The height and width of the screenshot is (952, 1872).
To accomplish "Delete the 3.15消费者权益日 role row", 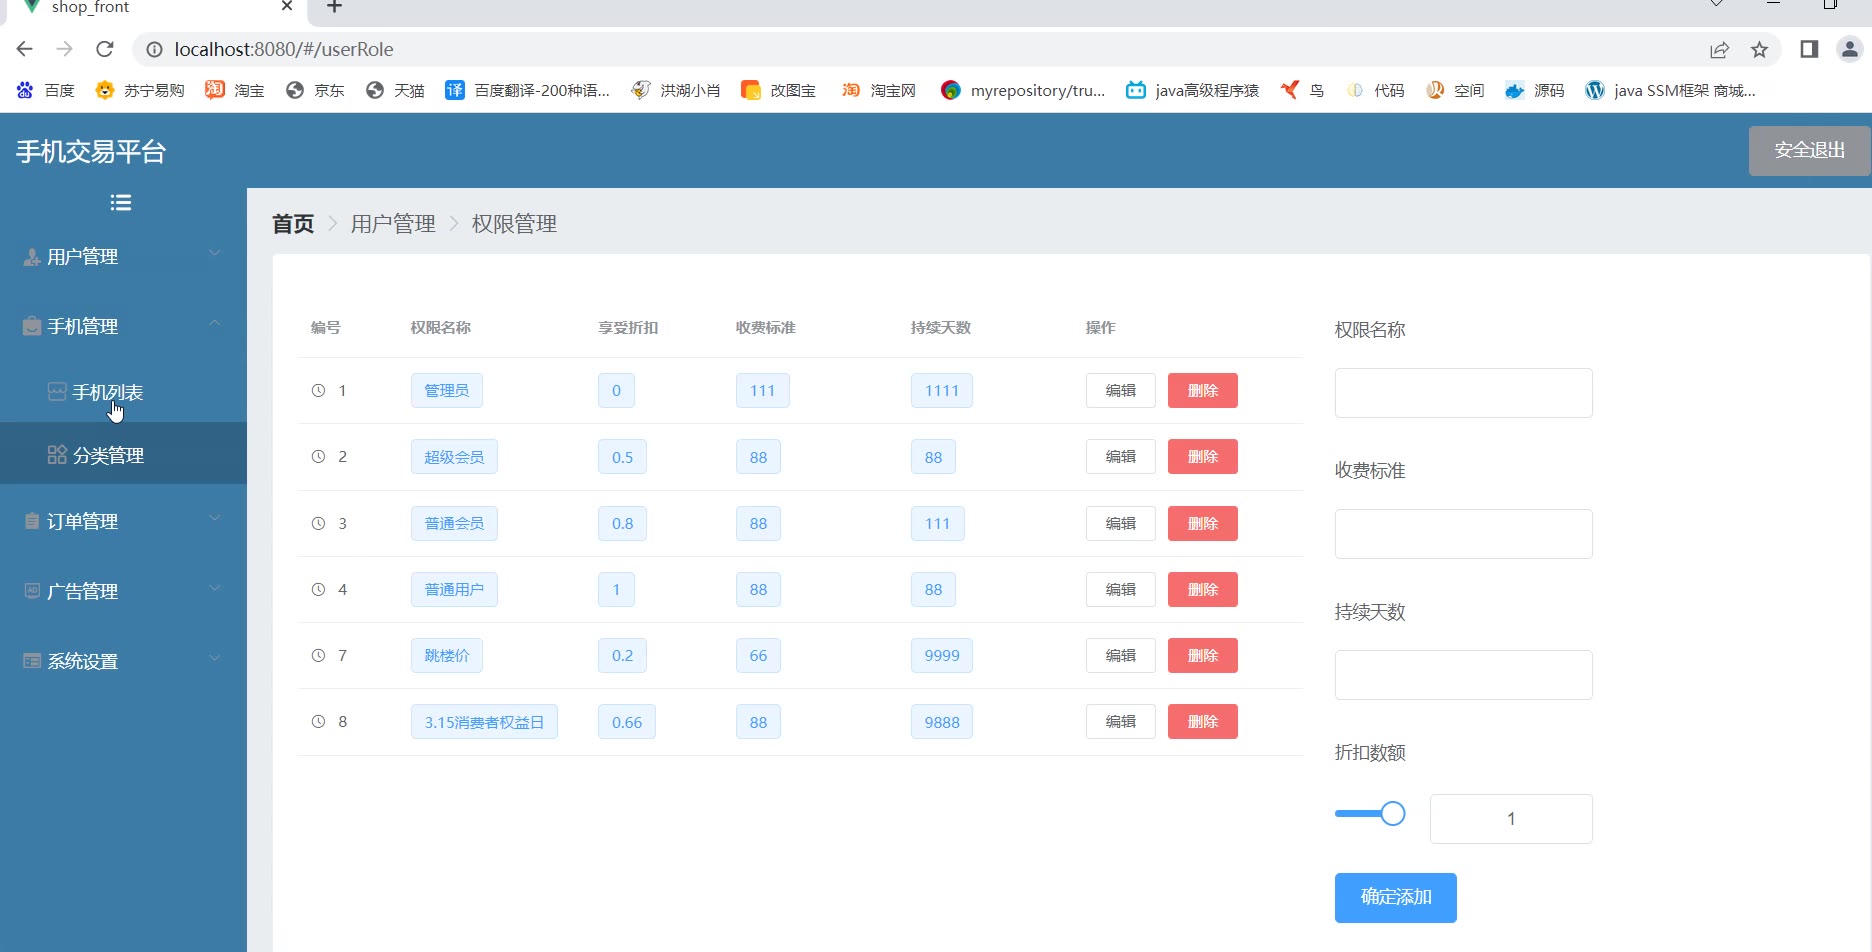I will [x=1203, y=722].
